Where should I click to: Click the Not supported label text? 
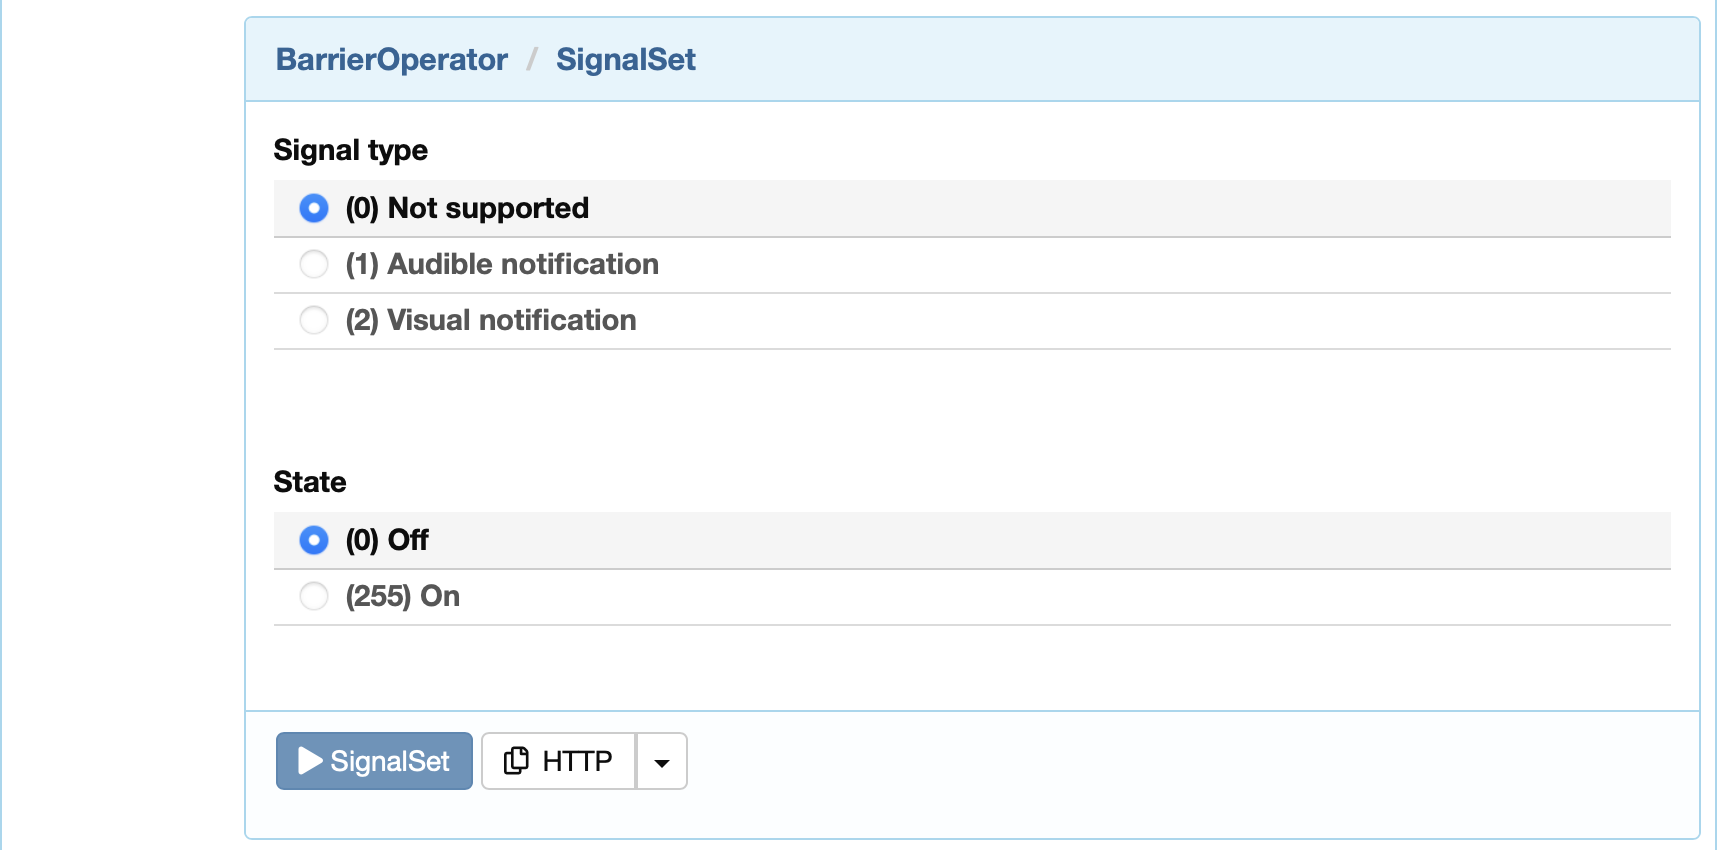(x=488, y=208)
